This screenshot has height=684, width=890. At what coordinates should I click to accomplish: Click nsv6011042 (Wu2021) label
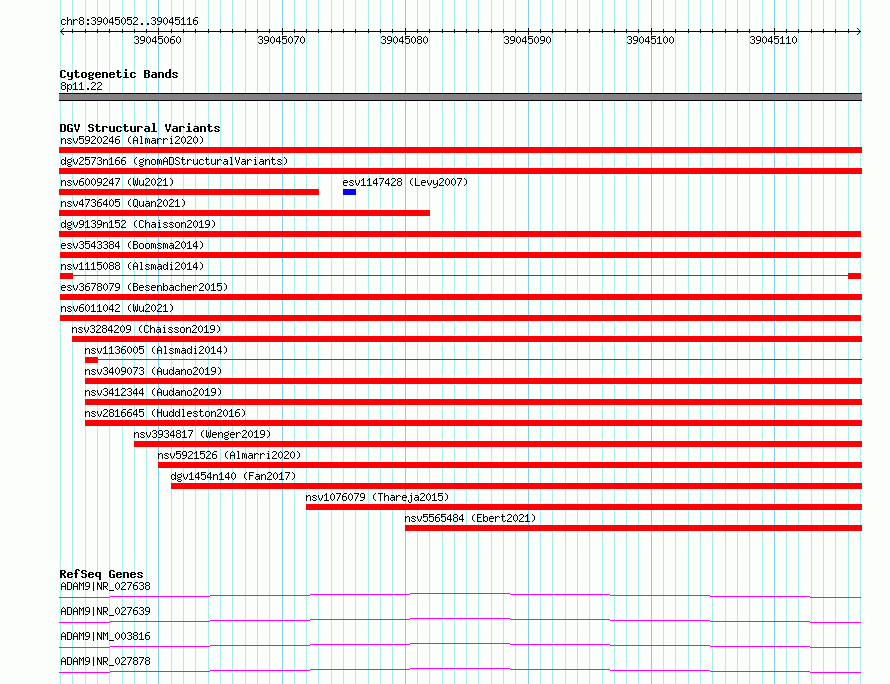click(x=117, y=308)
